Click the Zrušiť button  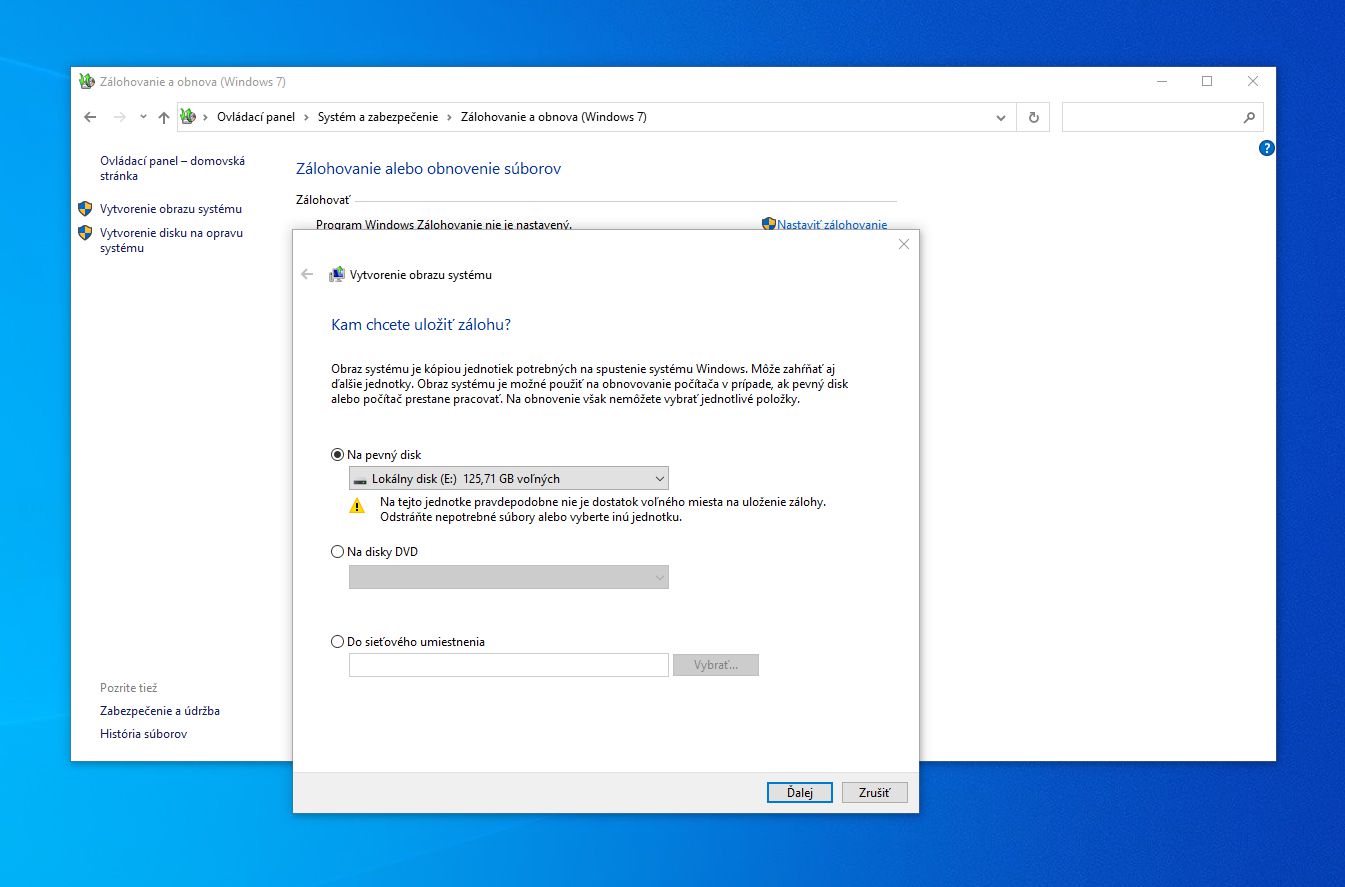pyautogui.click(x=874, y=792)
